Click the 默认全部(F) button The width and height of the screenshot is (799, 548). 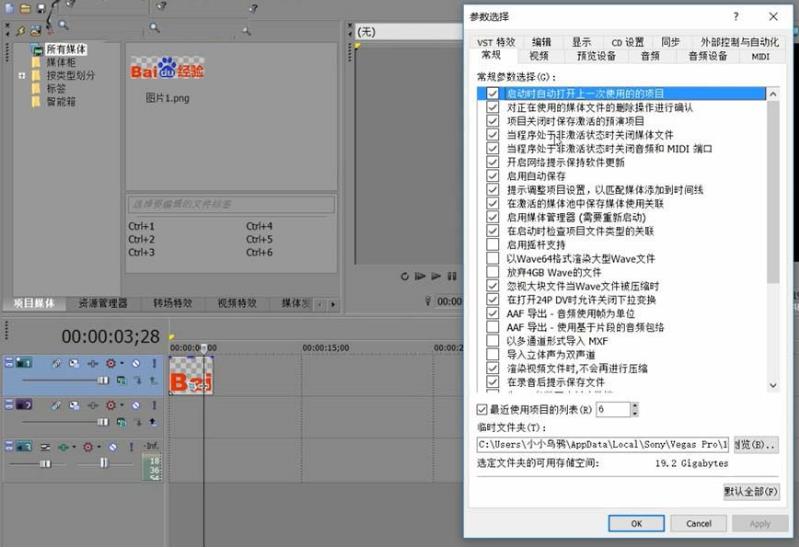[751, 491]
